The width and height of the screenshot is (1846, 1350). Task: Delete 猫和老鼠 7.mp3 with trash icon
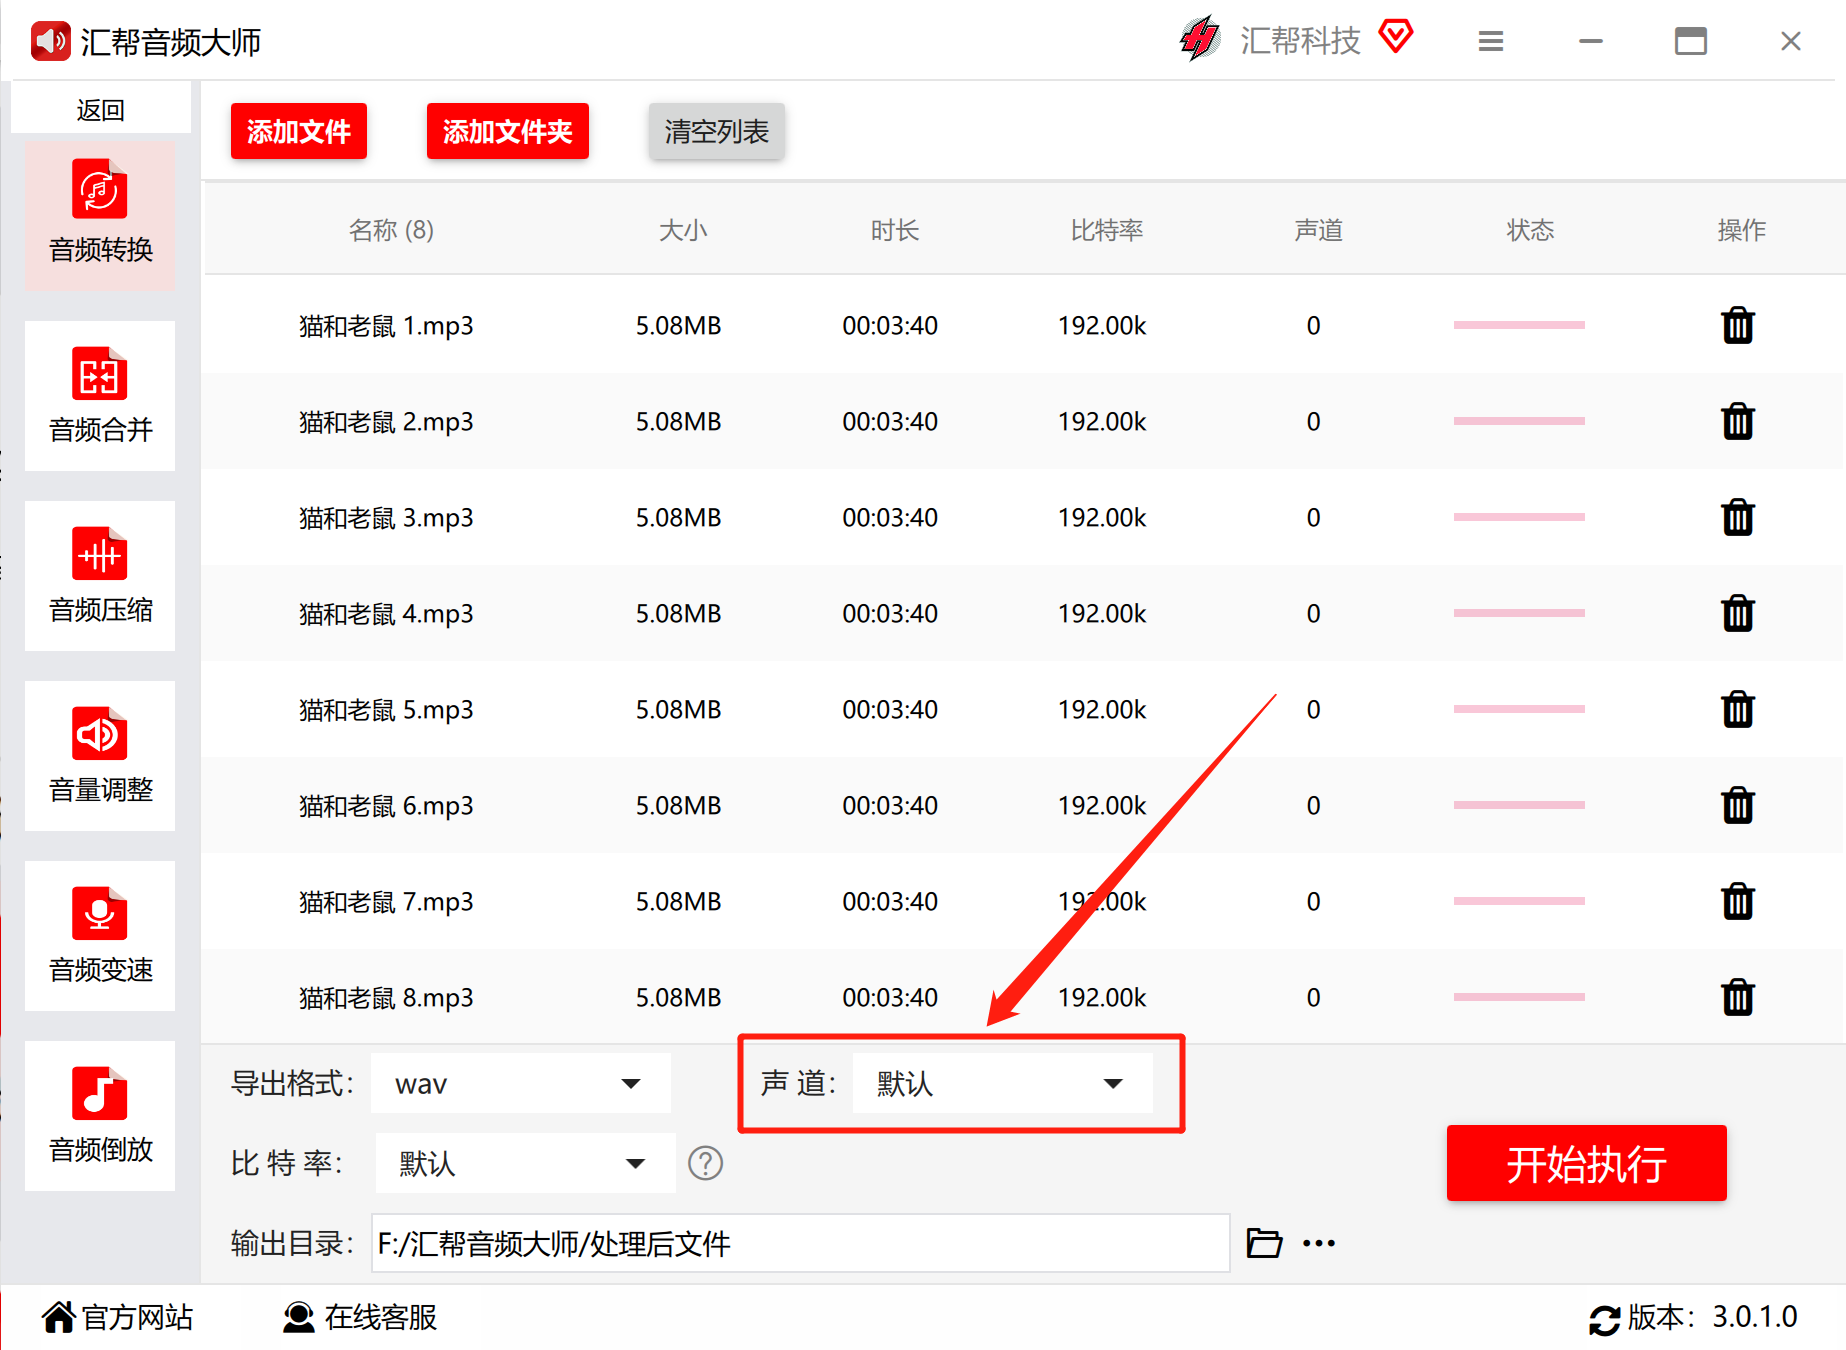[x=1738, y=901]
